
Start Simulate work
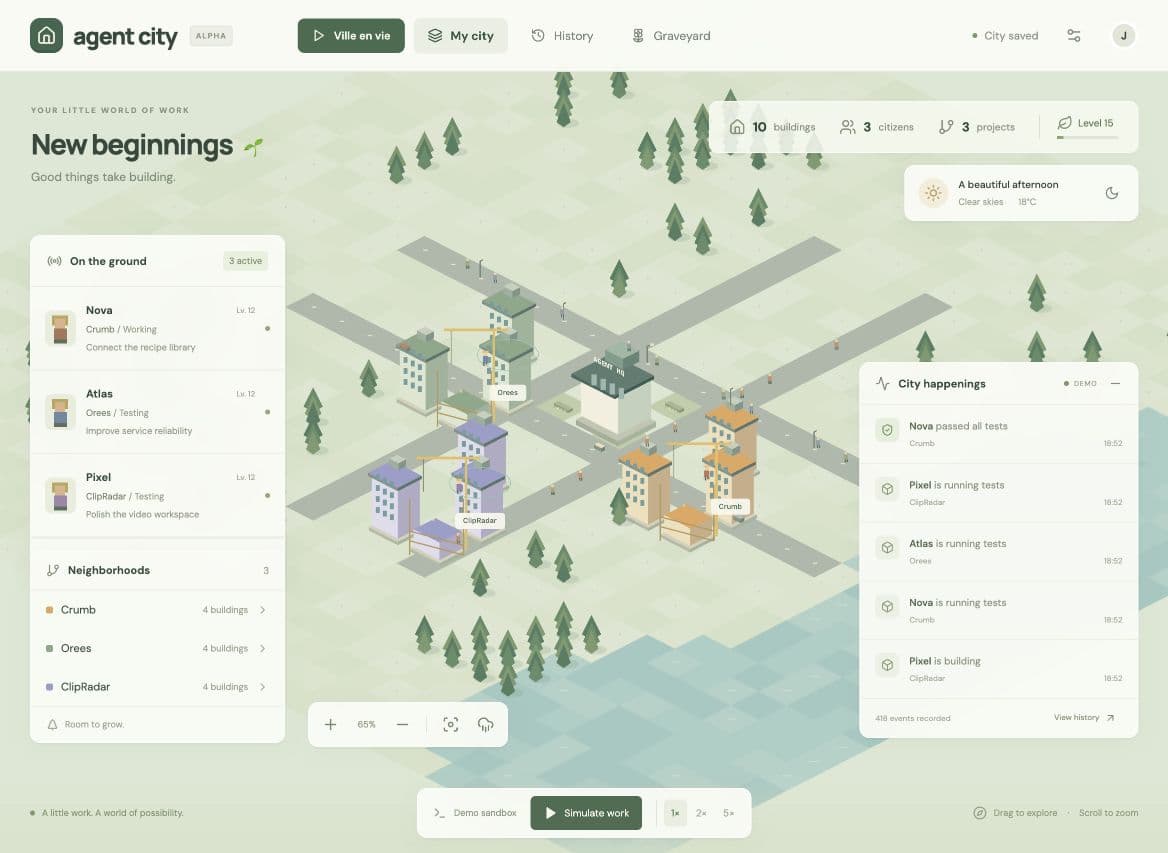[x=586, y=813]
